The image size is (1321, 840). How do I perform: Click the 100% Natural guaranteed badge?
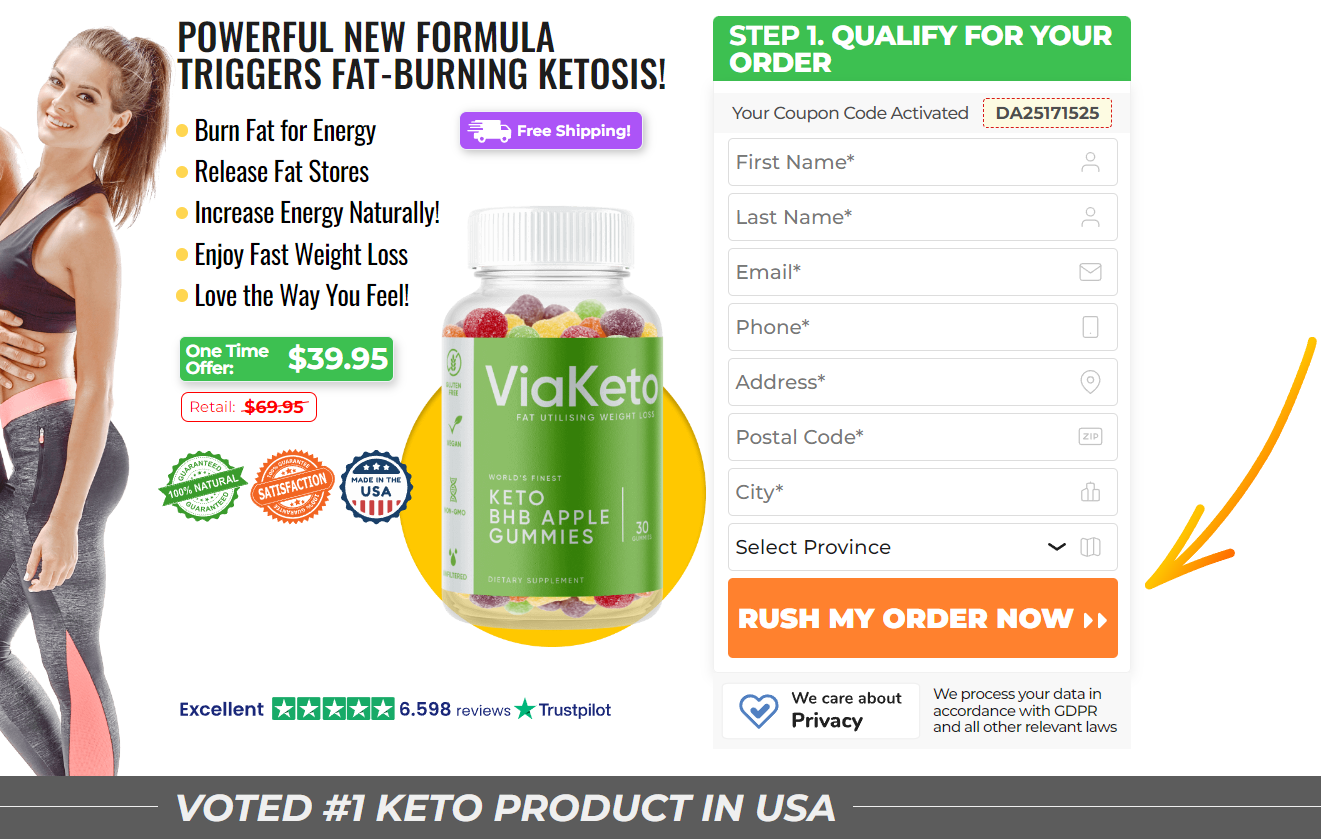tap(203, 486)
